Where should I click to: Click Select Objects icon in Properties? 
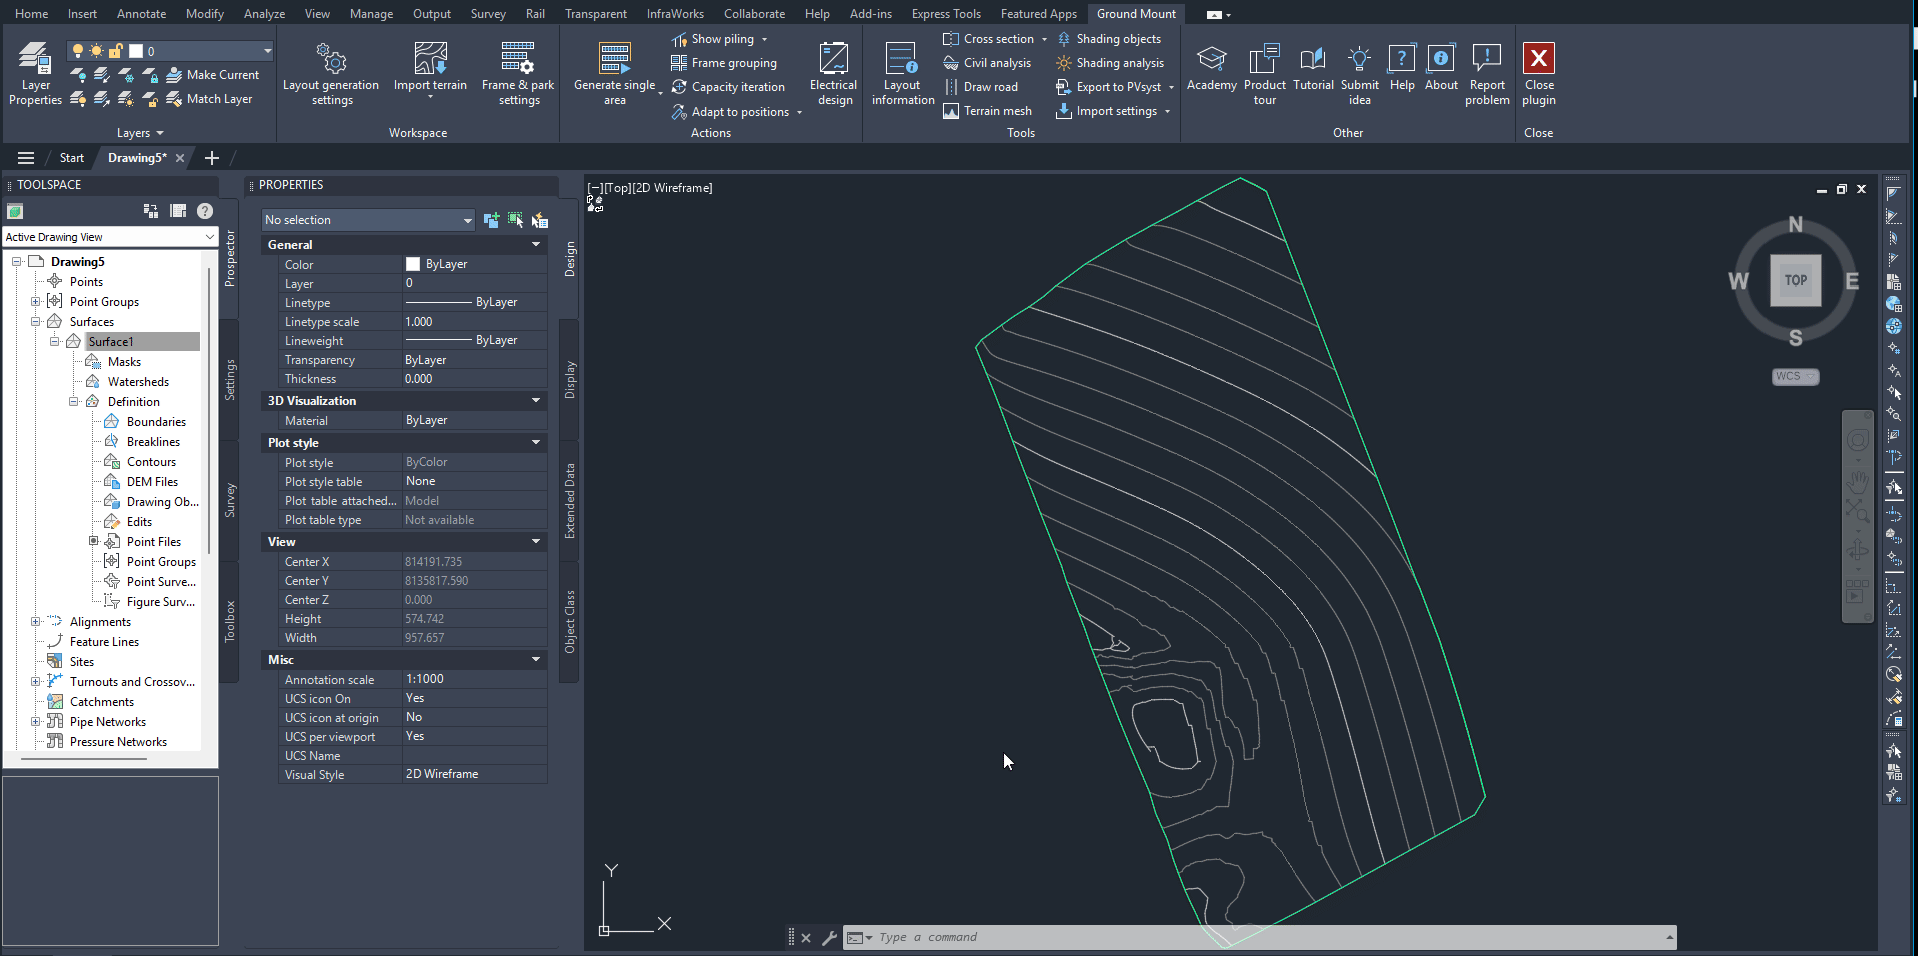tap(515, 220)
